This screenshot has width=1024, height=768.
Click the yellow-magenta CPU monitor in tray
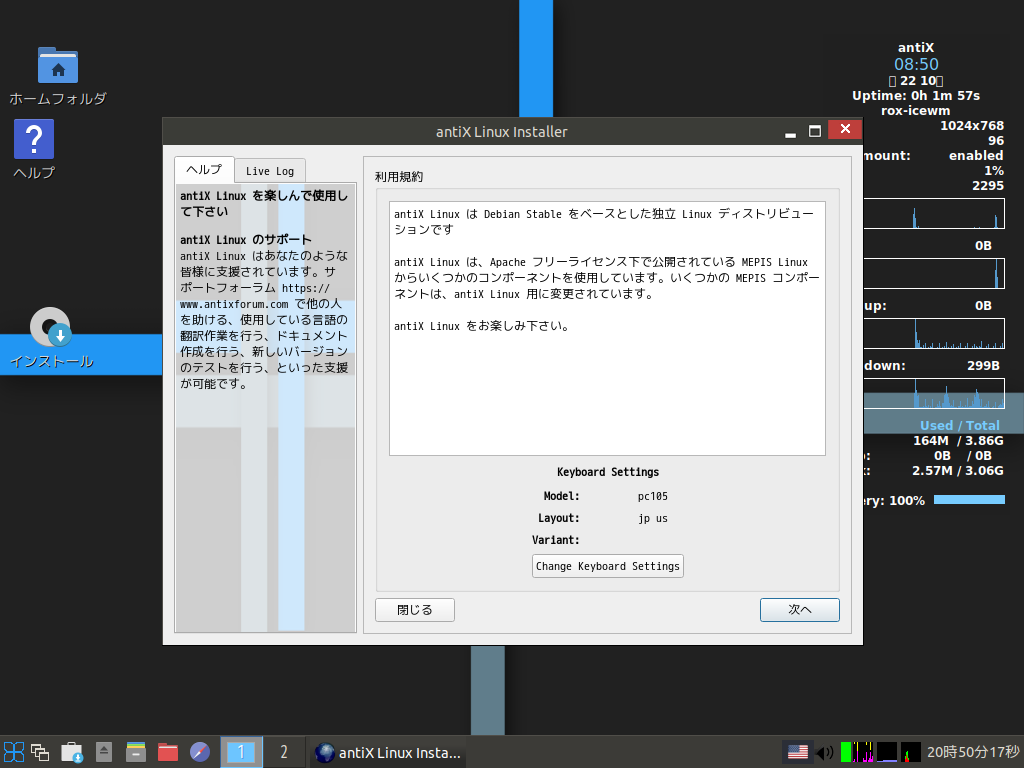pyautogui.click(x=863, y=752)
